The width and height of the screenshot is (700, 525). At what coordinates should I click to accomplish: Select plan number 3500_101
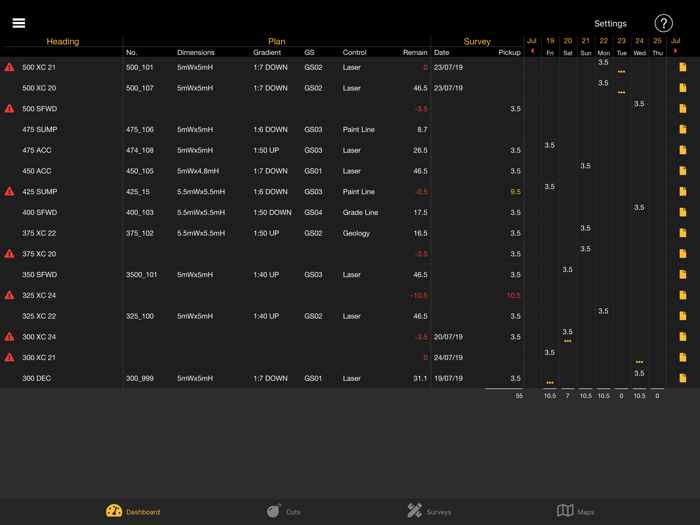coord(142,275)
